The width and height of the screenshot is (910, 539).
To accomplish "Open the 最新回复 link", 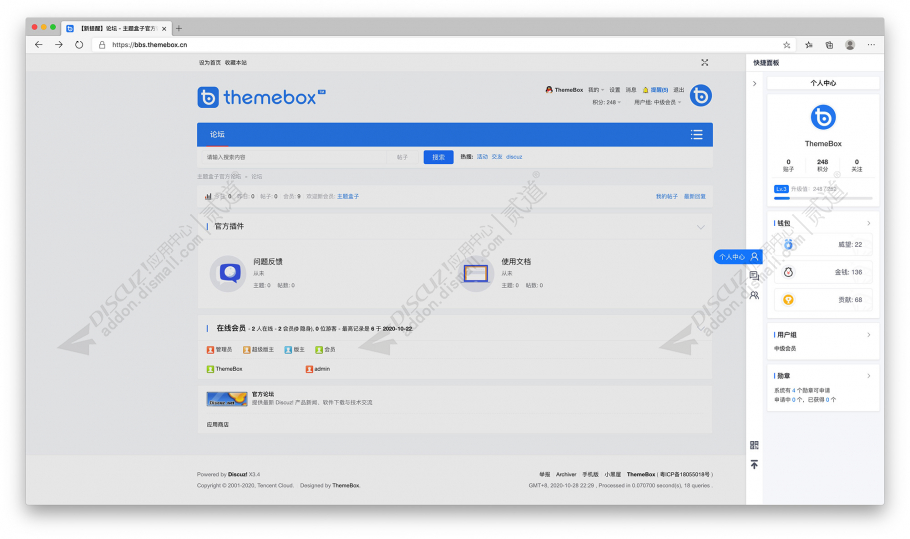I will (x=695, y=197).
